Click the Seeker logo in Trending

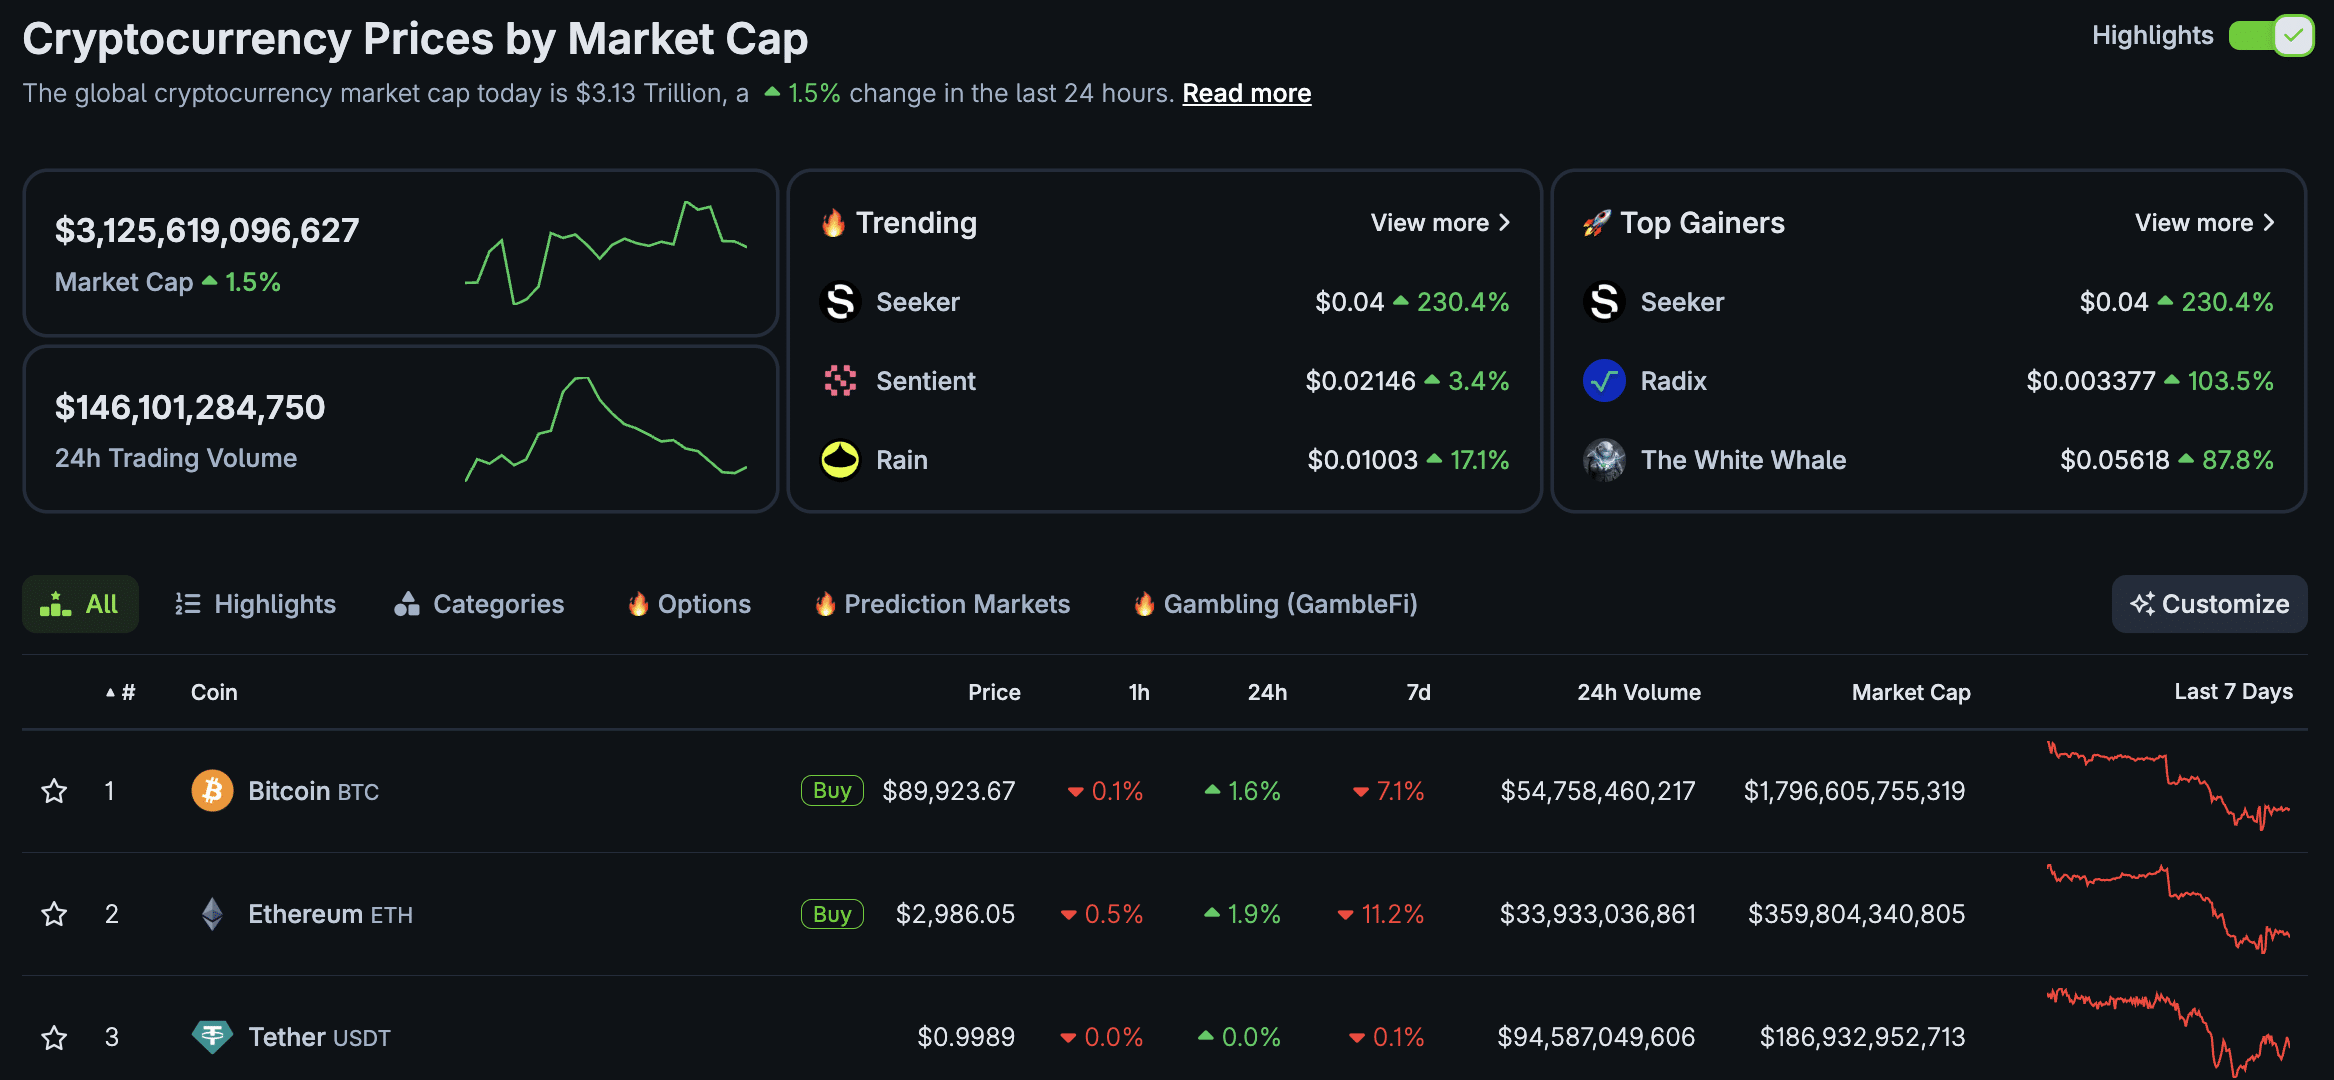840,302
